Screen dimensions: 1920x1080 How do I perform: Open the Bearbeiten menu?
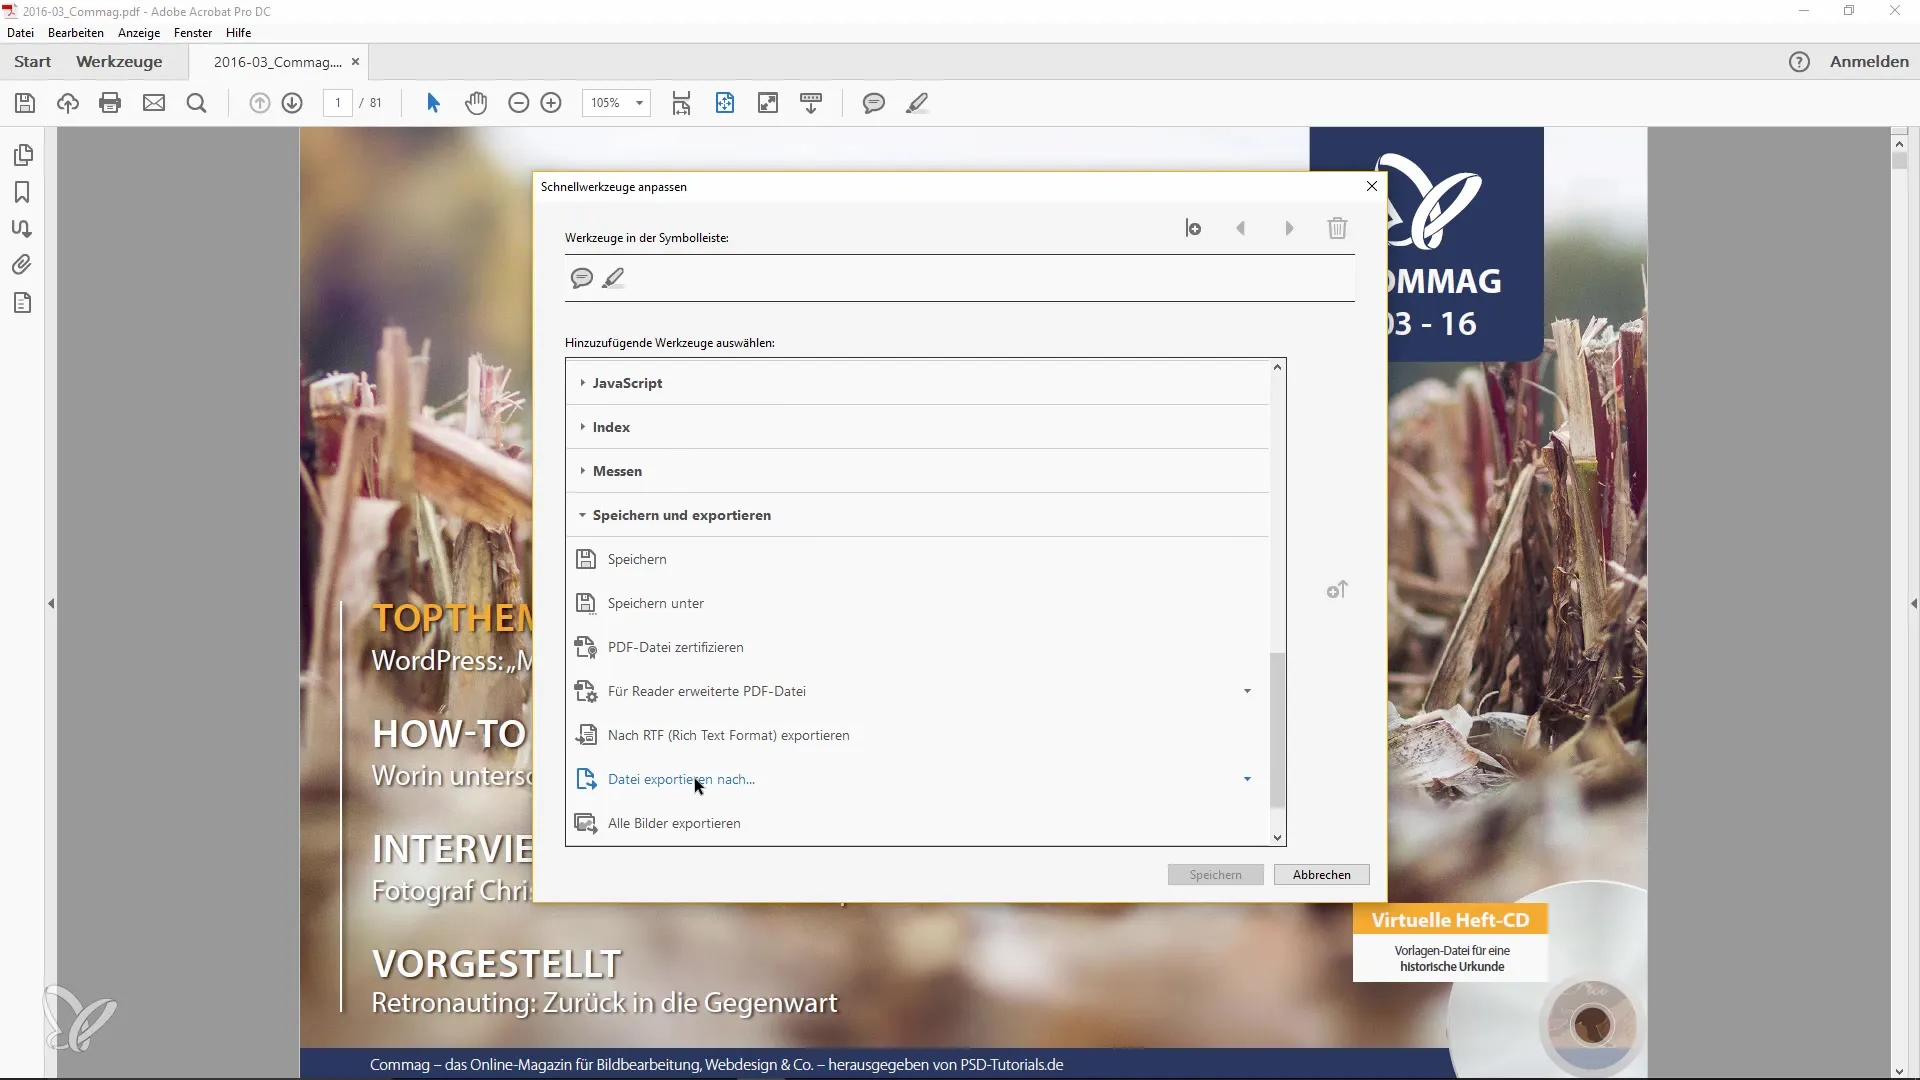point(76,33)
